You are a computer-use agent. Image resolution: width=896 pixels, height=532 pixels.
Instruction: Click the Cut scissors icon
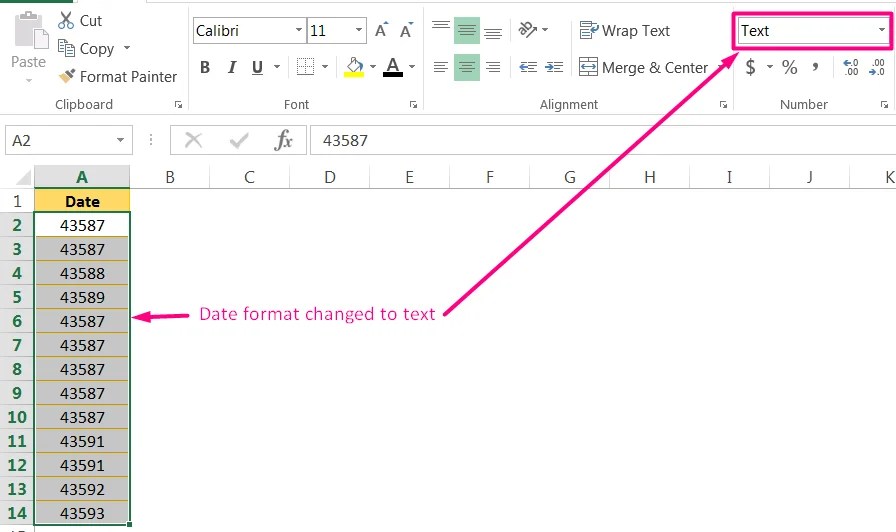tap(66, 21)
